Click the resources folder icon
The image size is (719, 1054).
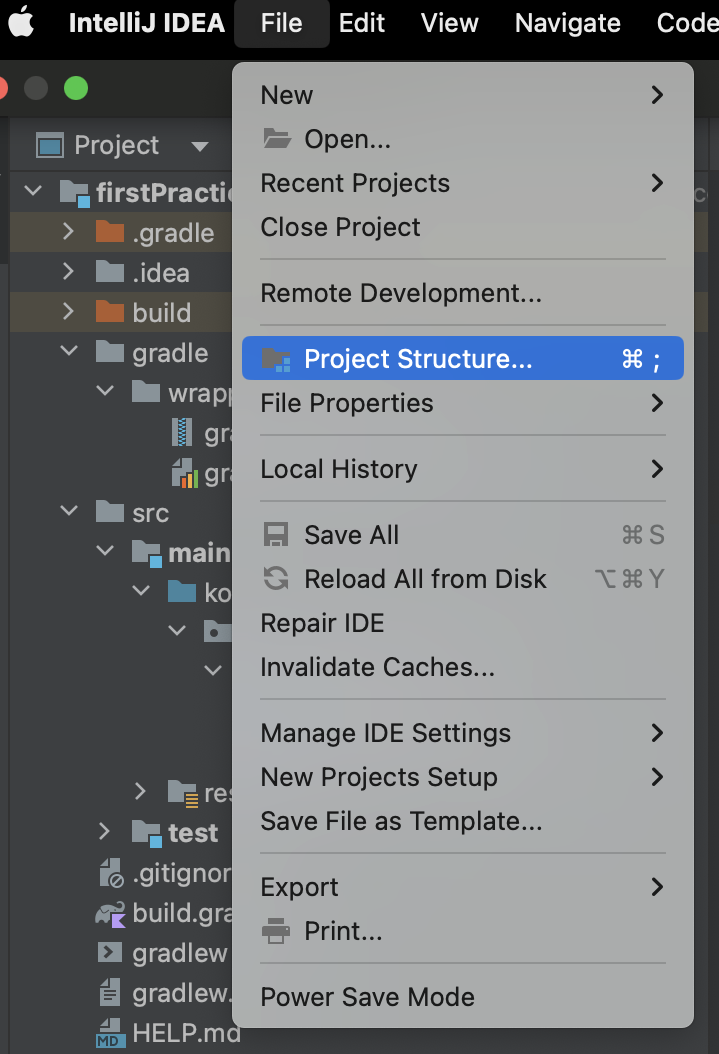(183, 793)
